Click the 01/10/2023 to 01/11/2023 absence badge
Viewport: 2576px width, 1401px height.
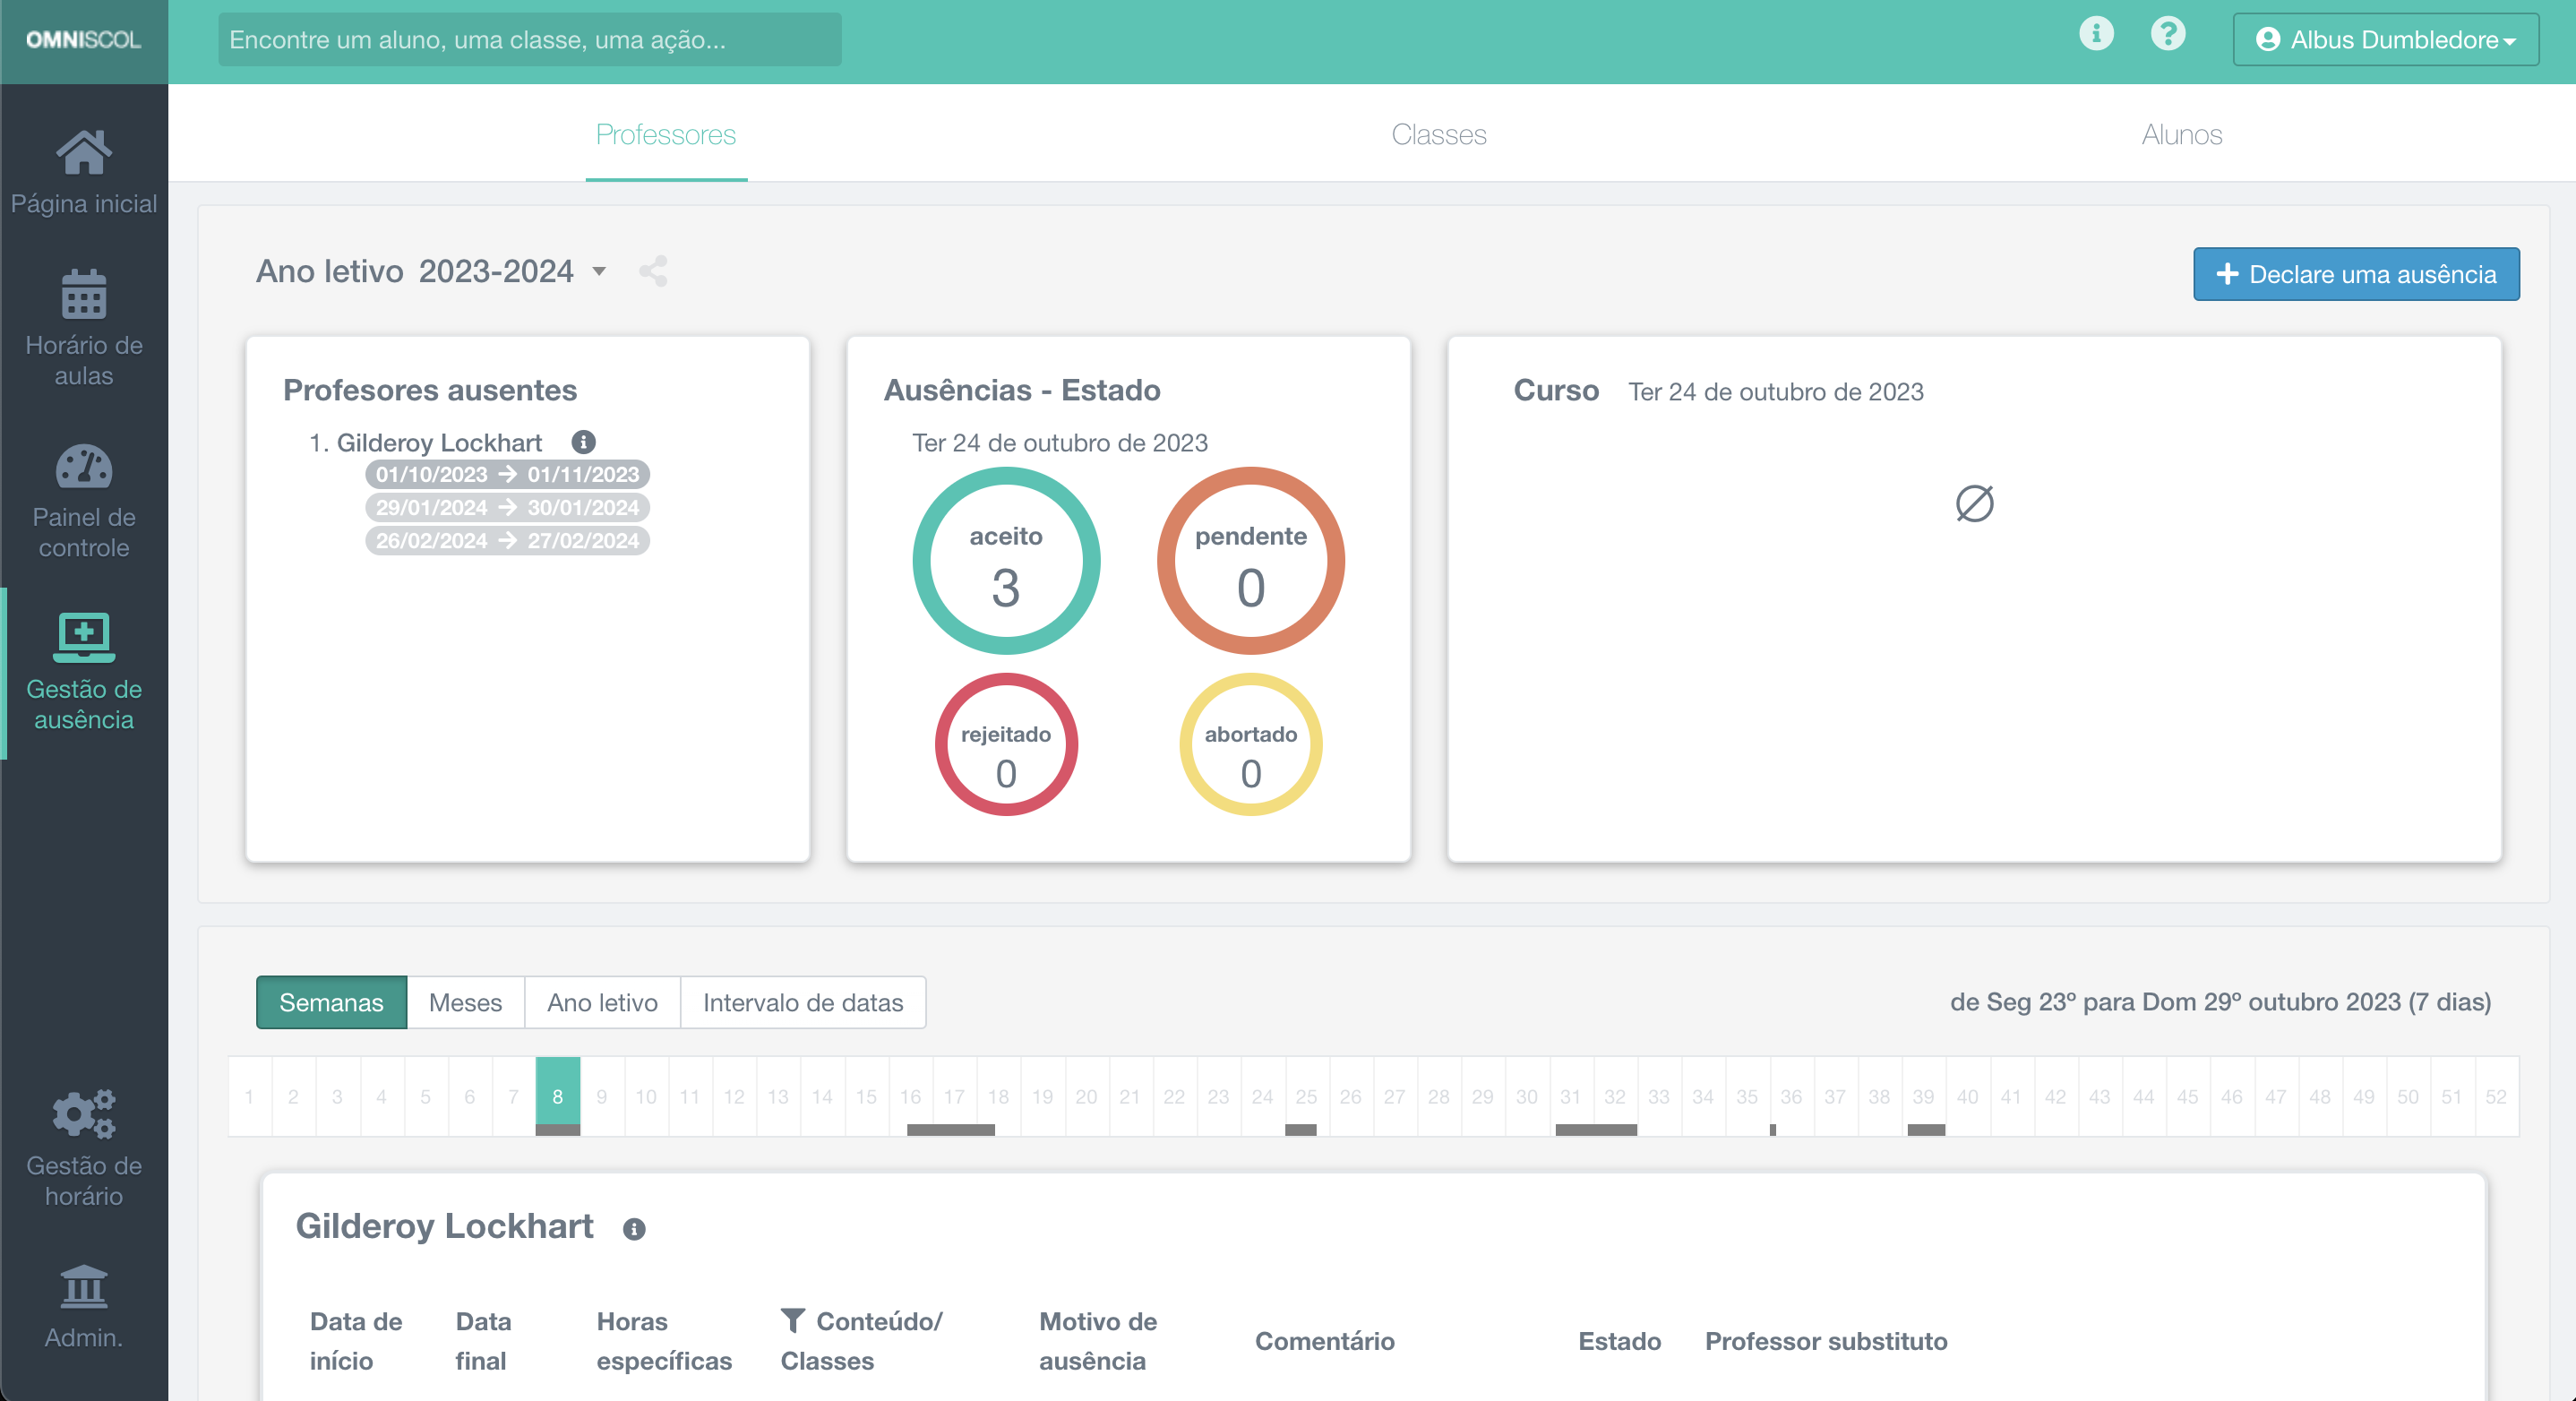tap(507, 474)
